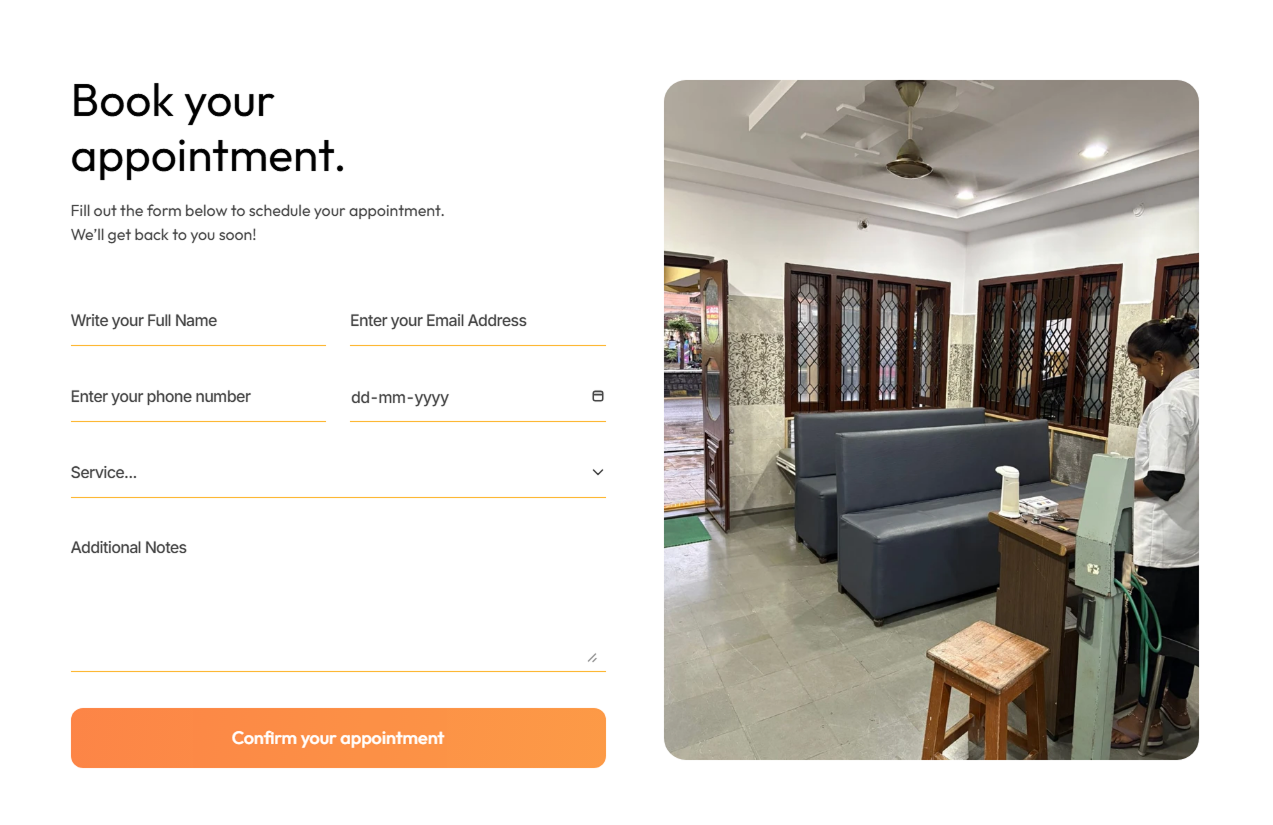
Task: Click the wooden stool in the photo
Action: [x=985, y=690]
